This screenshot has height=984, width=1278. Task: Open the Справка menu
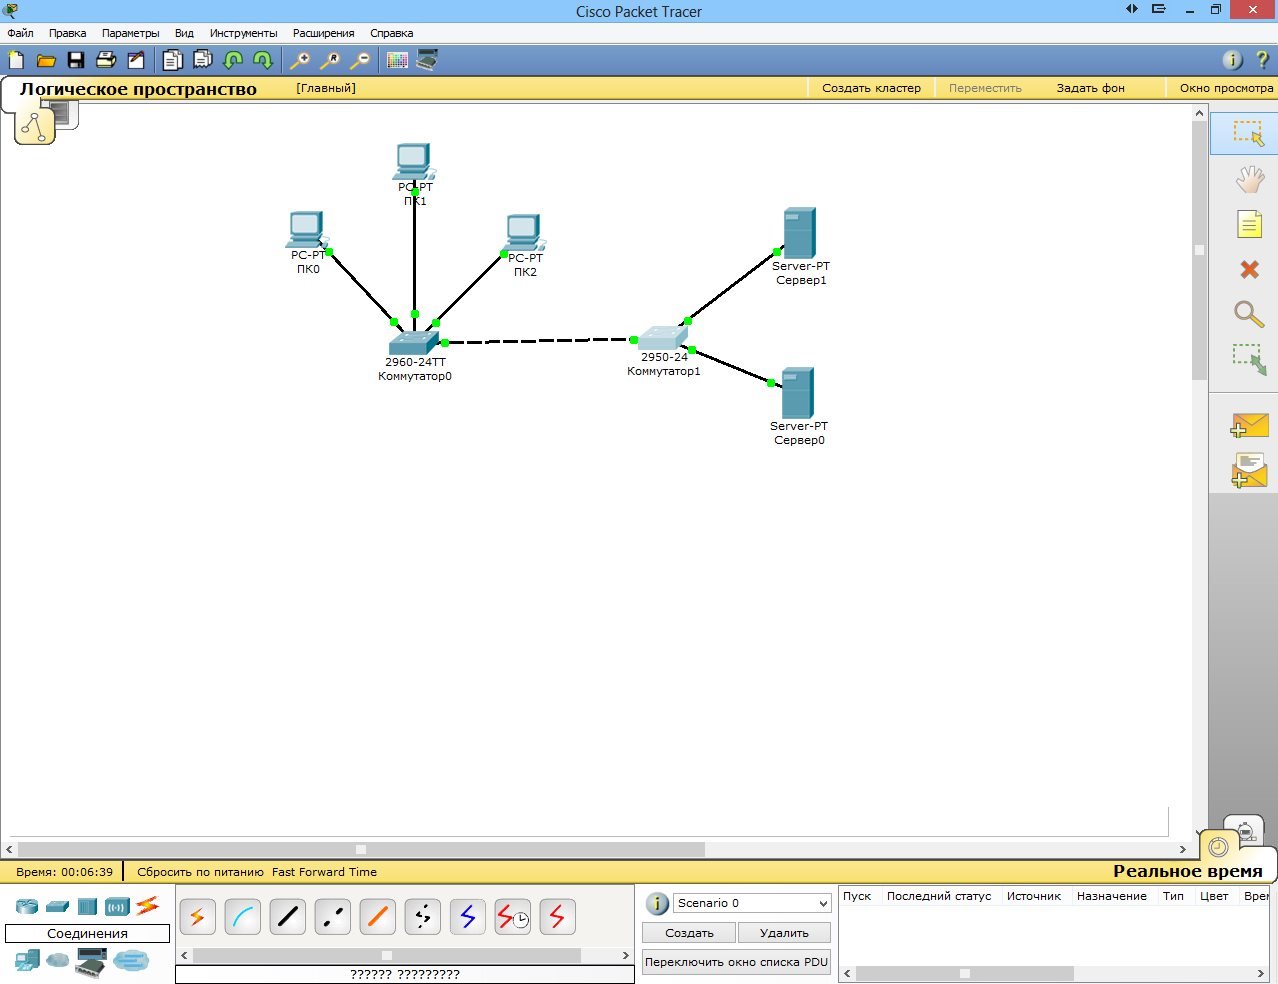(391, 33)
